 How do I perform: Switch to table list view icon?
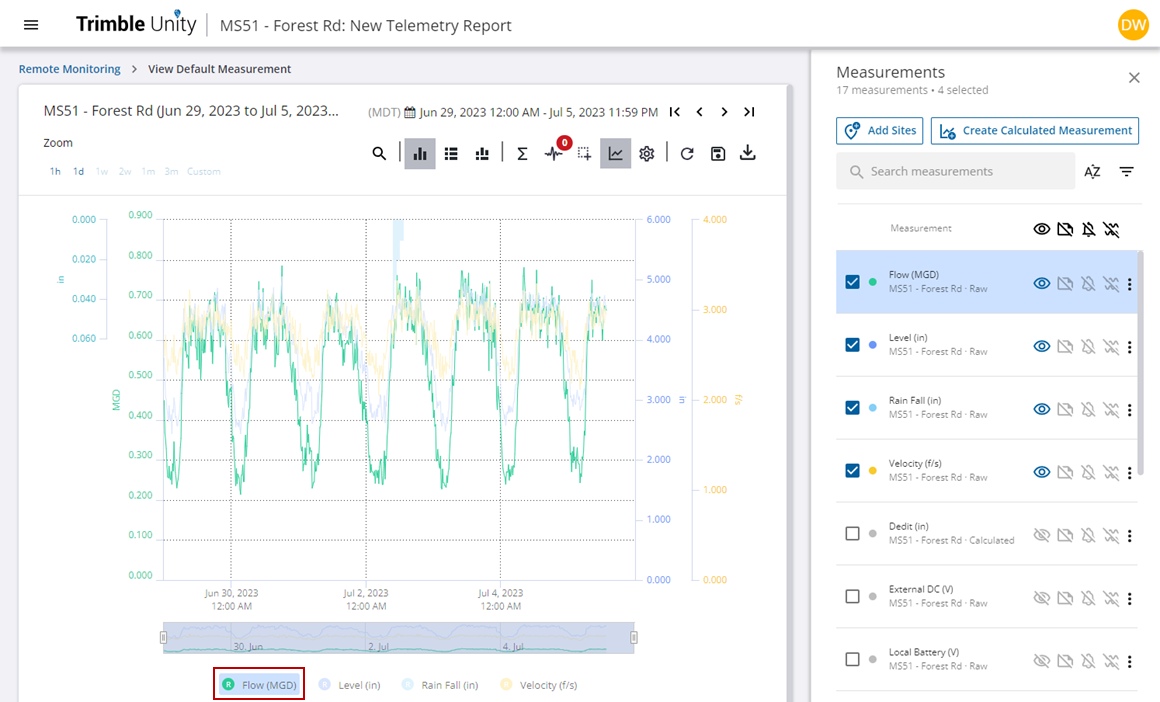[x=451, y=154]
